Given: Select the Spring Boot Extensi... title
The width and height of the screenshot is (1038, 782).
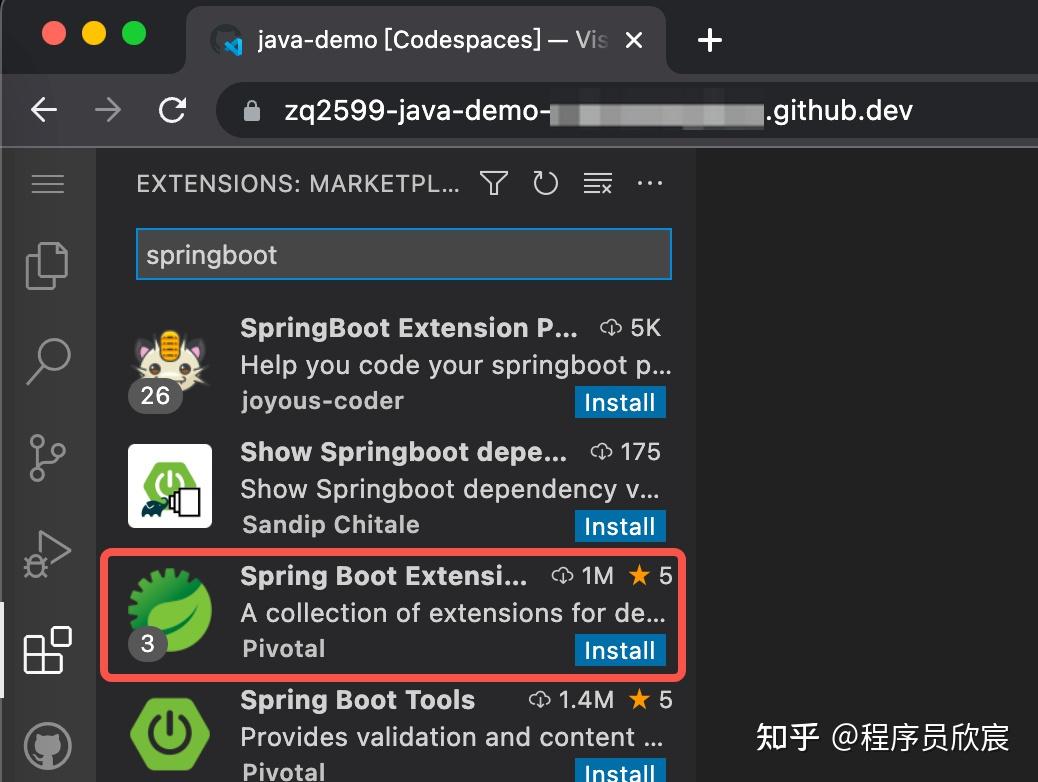Looking at the screenshot, I should click(384, 576).
